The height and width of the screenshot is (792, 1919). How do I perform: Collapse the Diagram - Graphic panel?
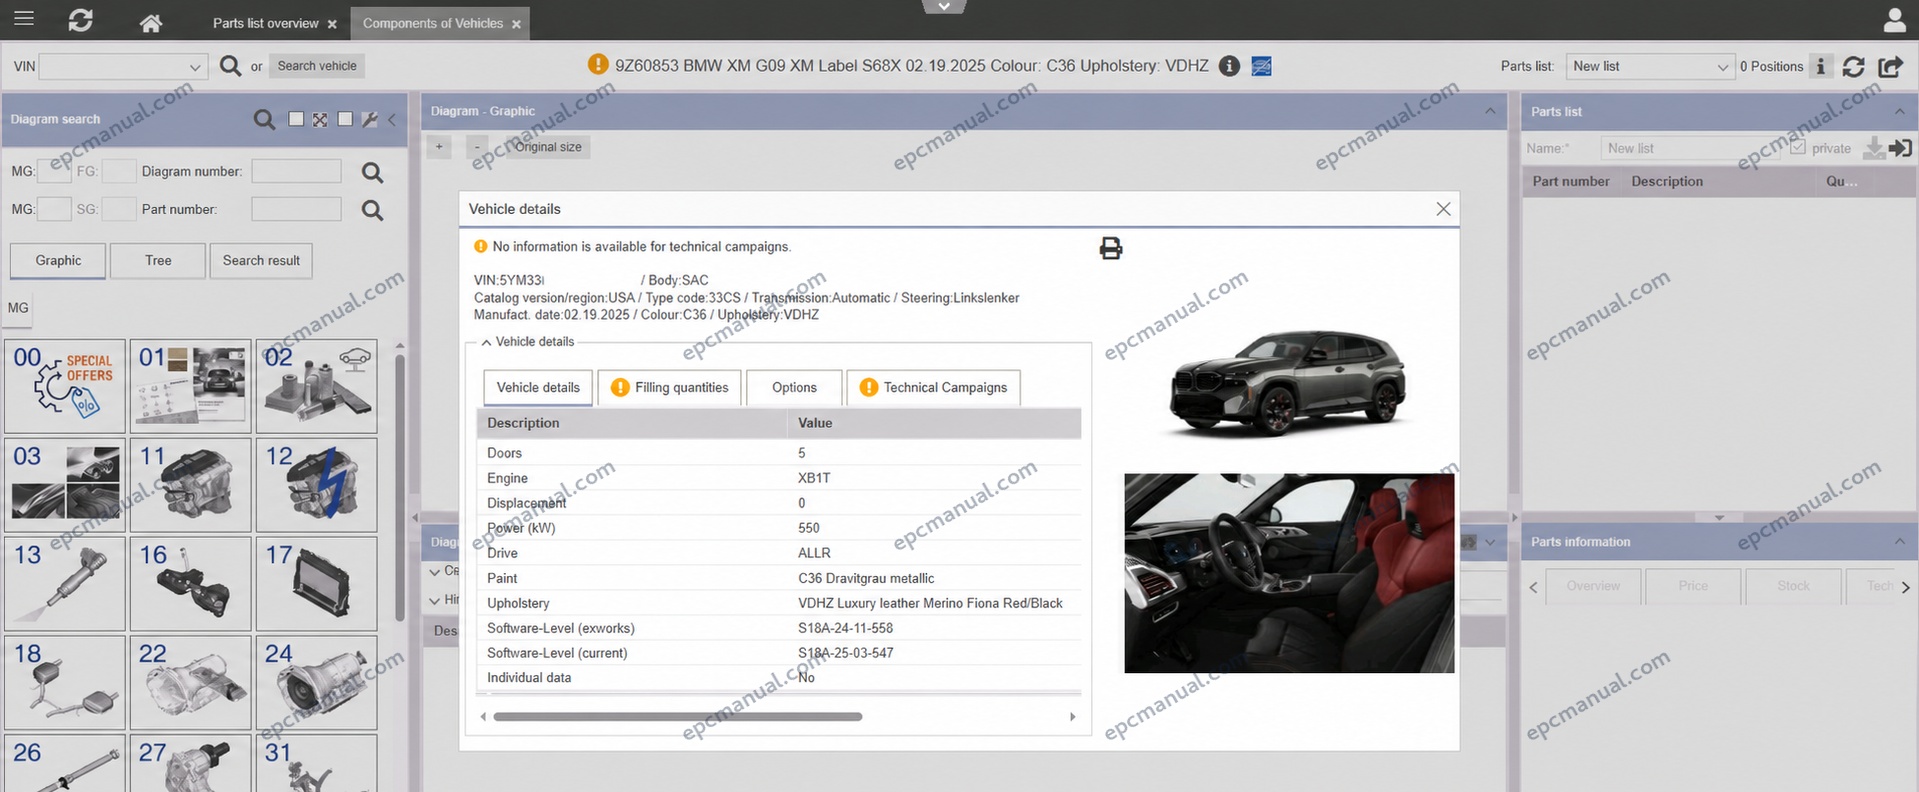pos(1490,111)
